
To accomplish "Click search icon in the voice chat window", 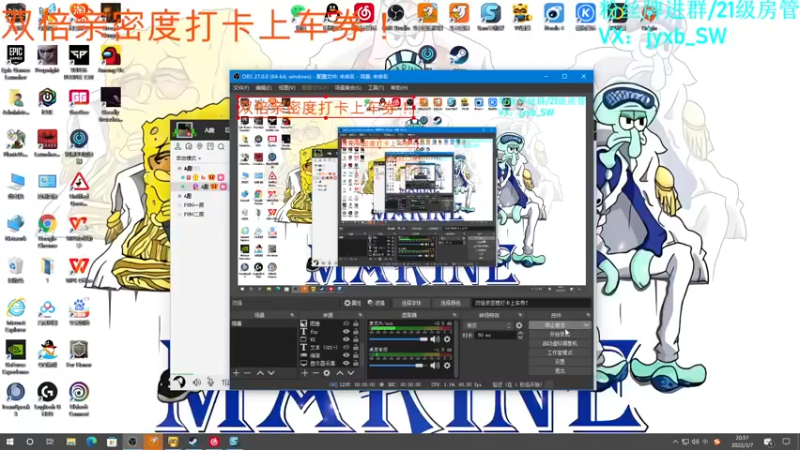I will coord(221,147).
